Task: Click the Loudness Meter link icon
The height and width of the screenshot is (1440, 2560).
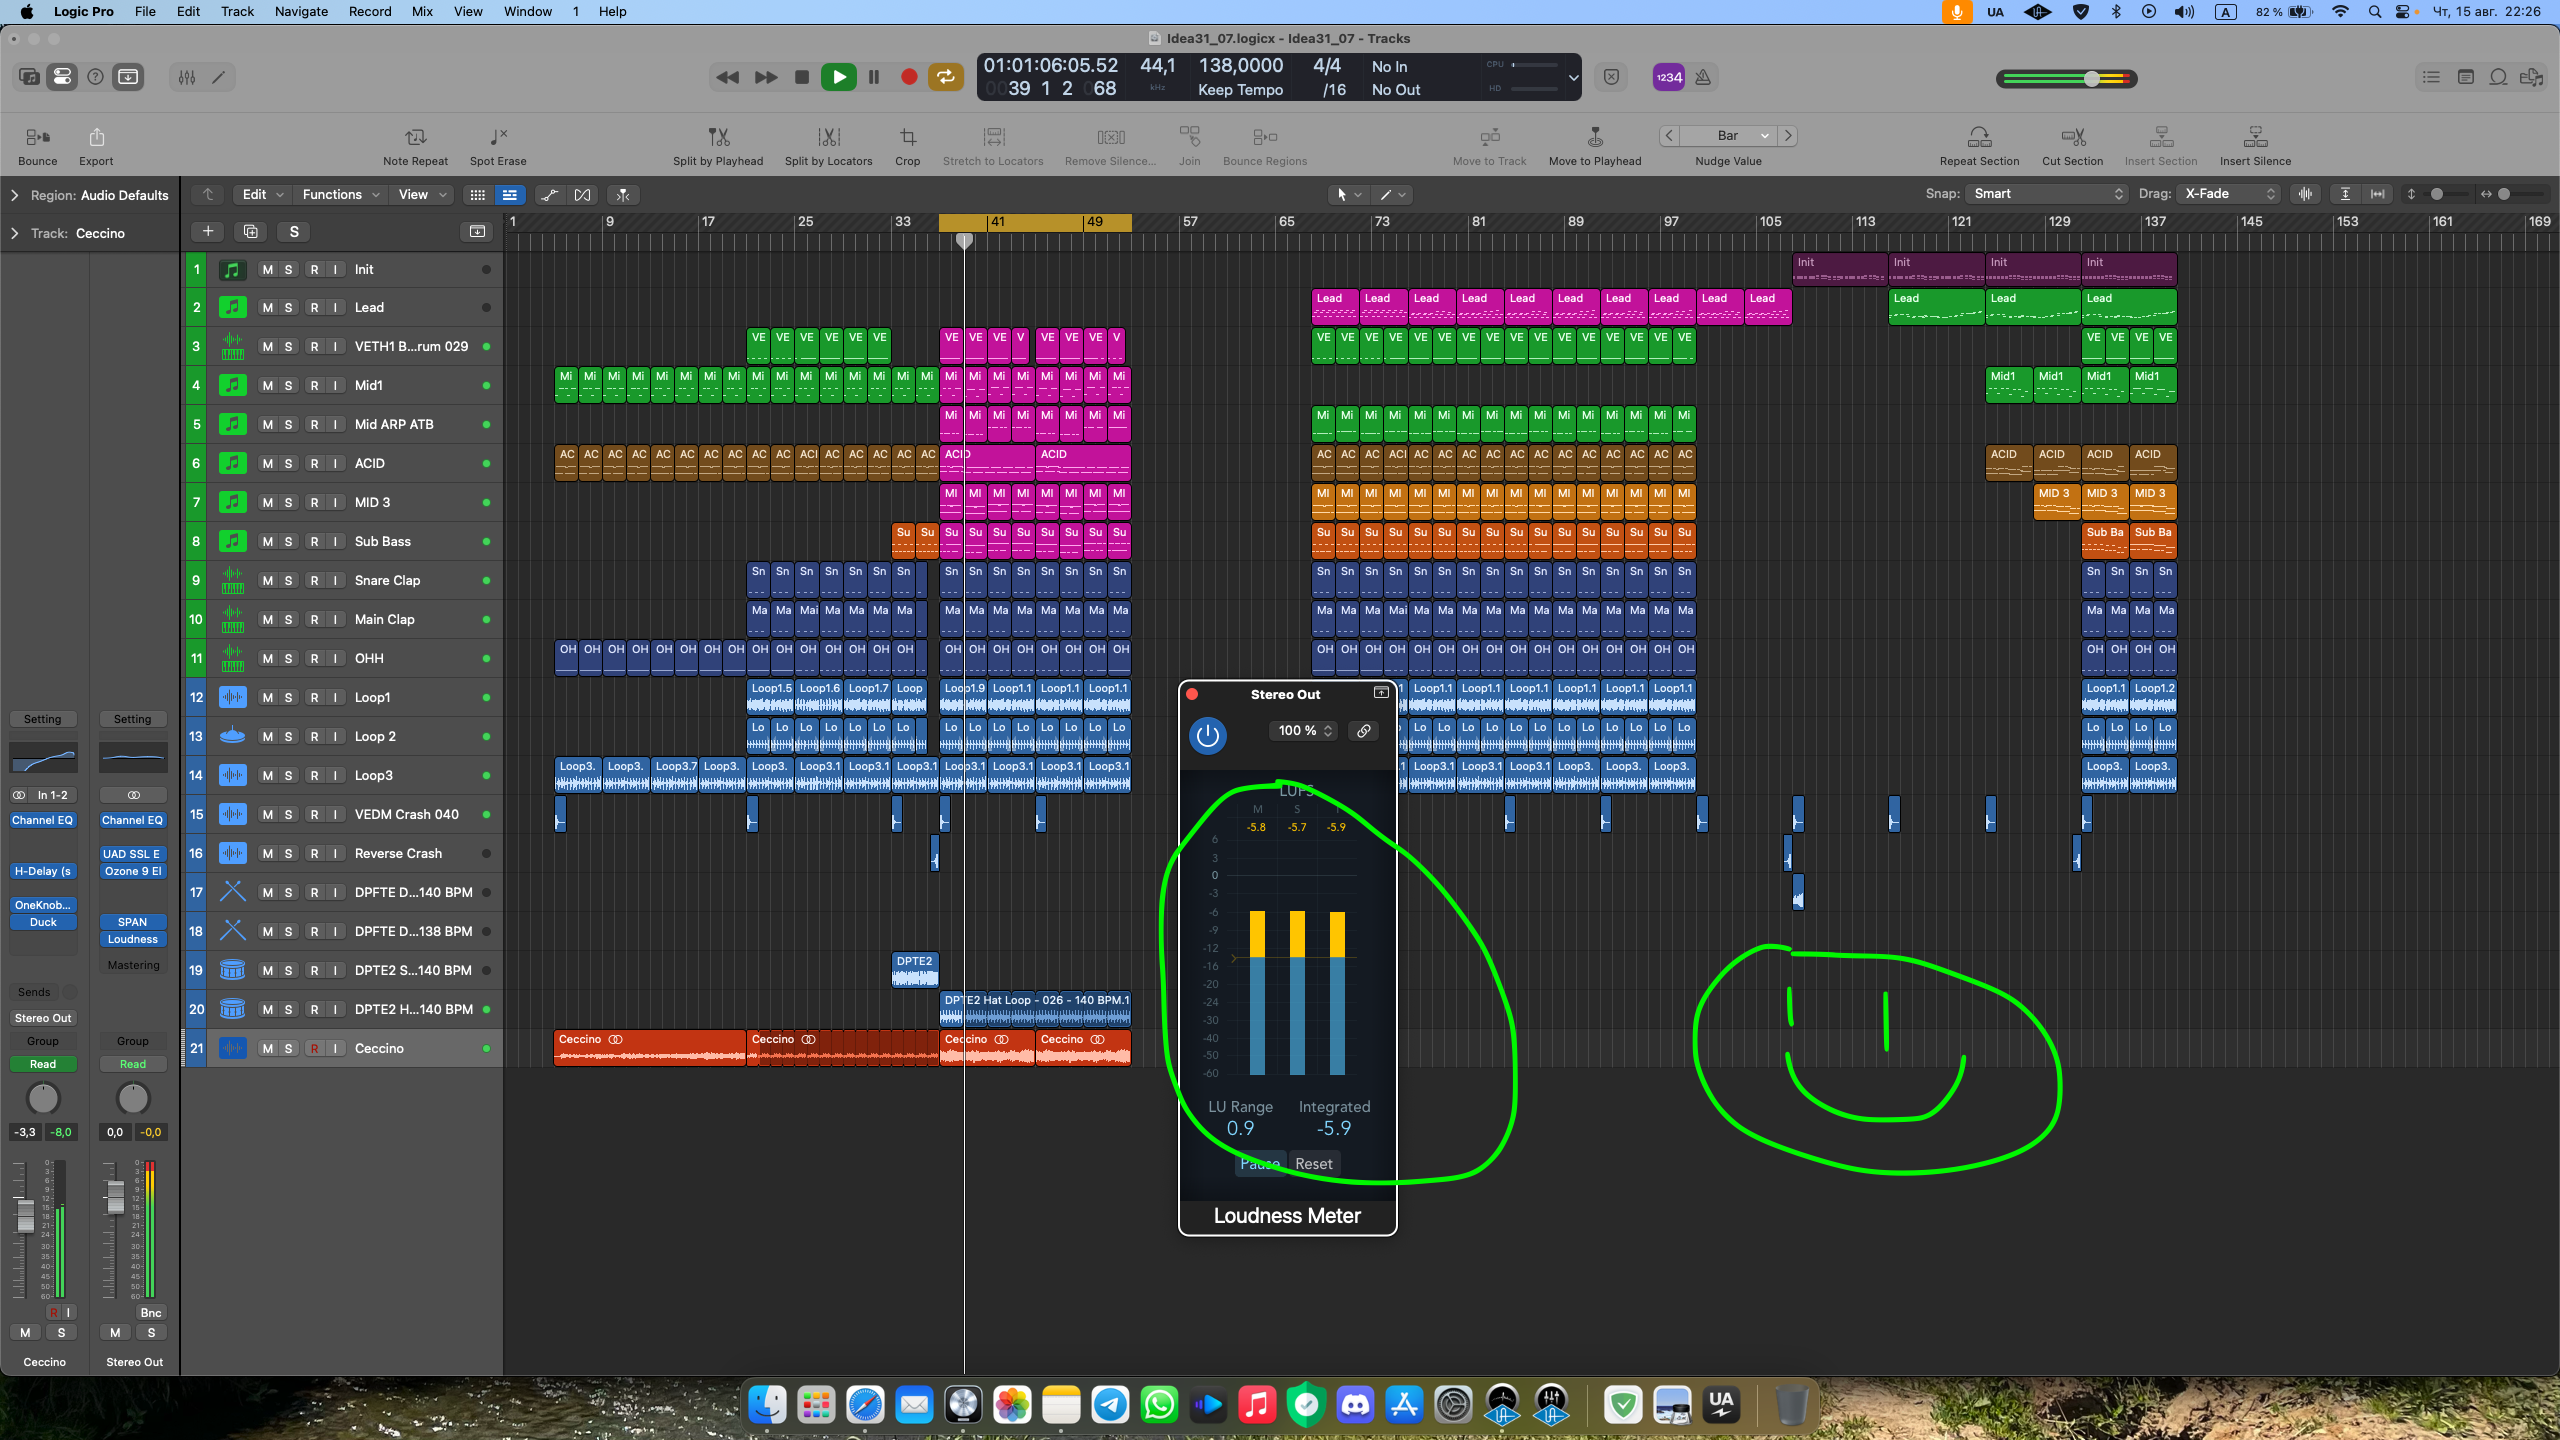Action: [x=1363, y=731]
